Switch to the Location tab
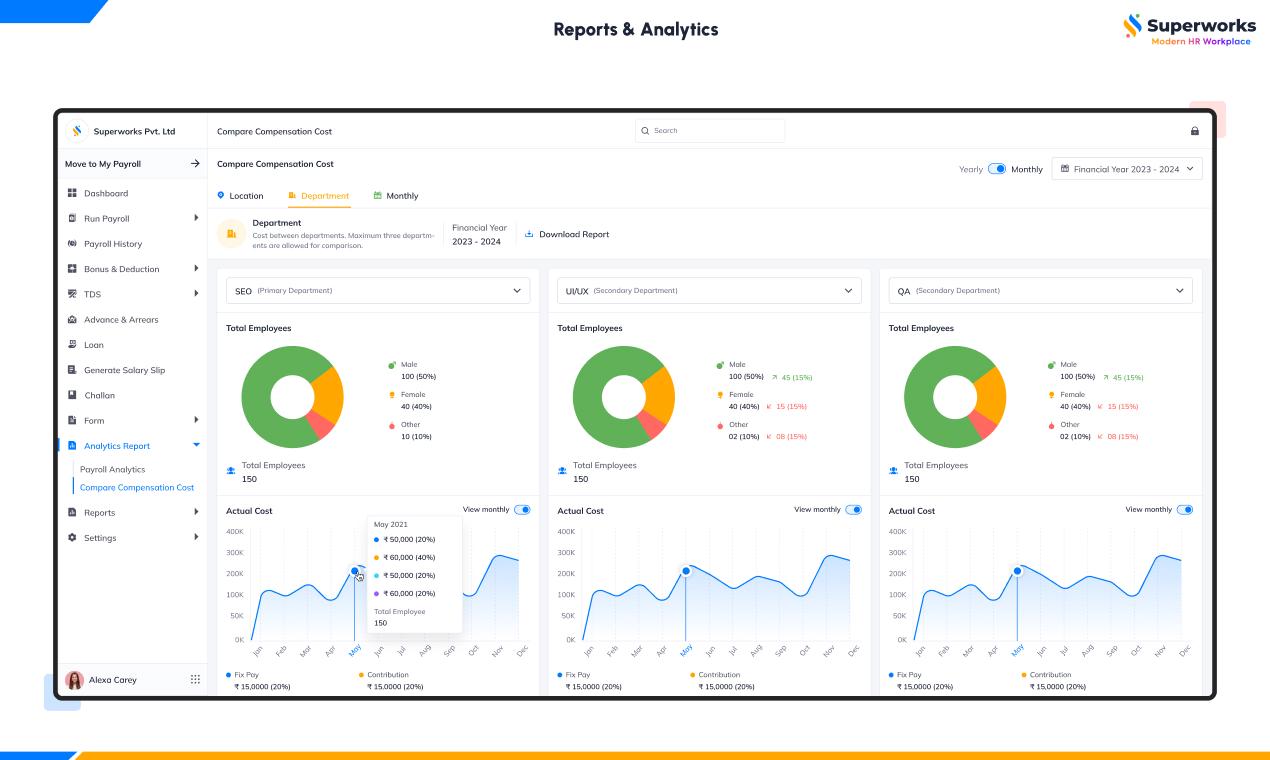This screenshot has width=1270, height=760. pyautogui.click(x=240, y=196)
